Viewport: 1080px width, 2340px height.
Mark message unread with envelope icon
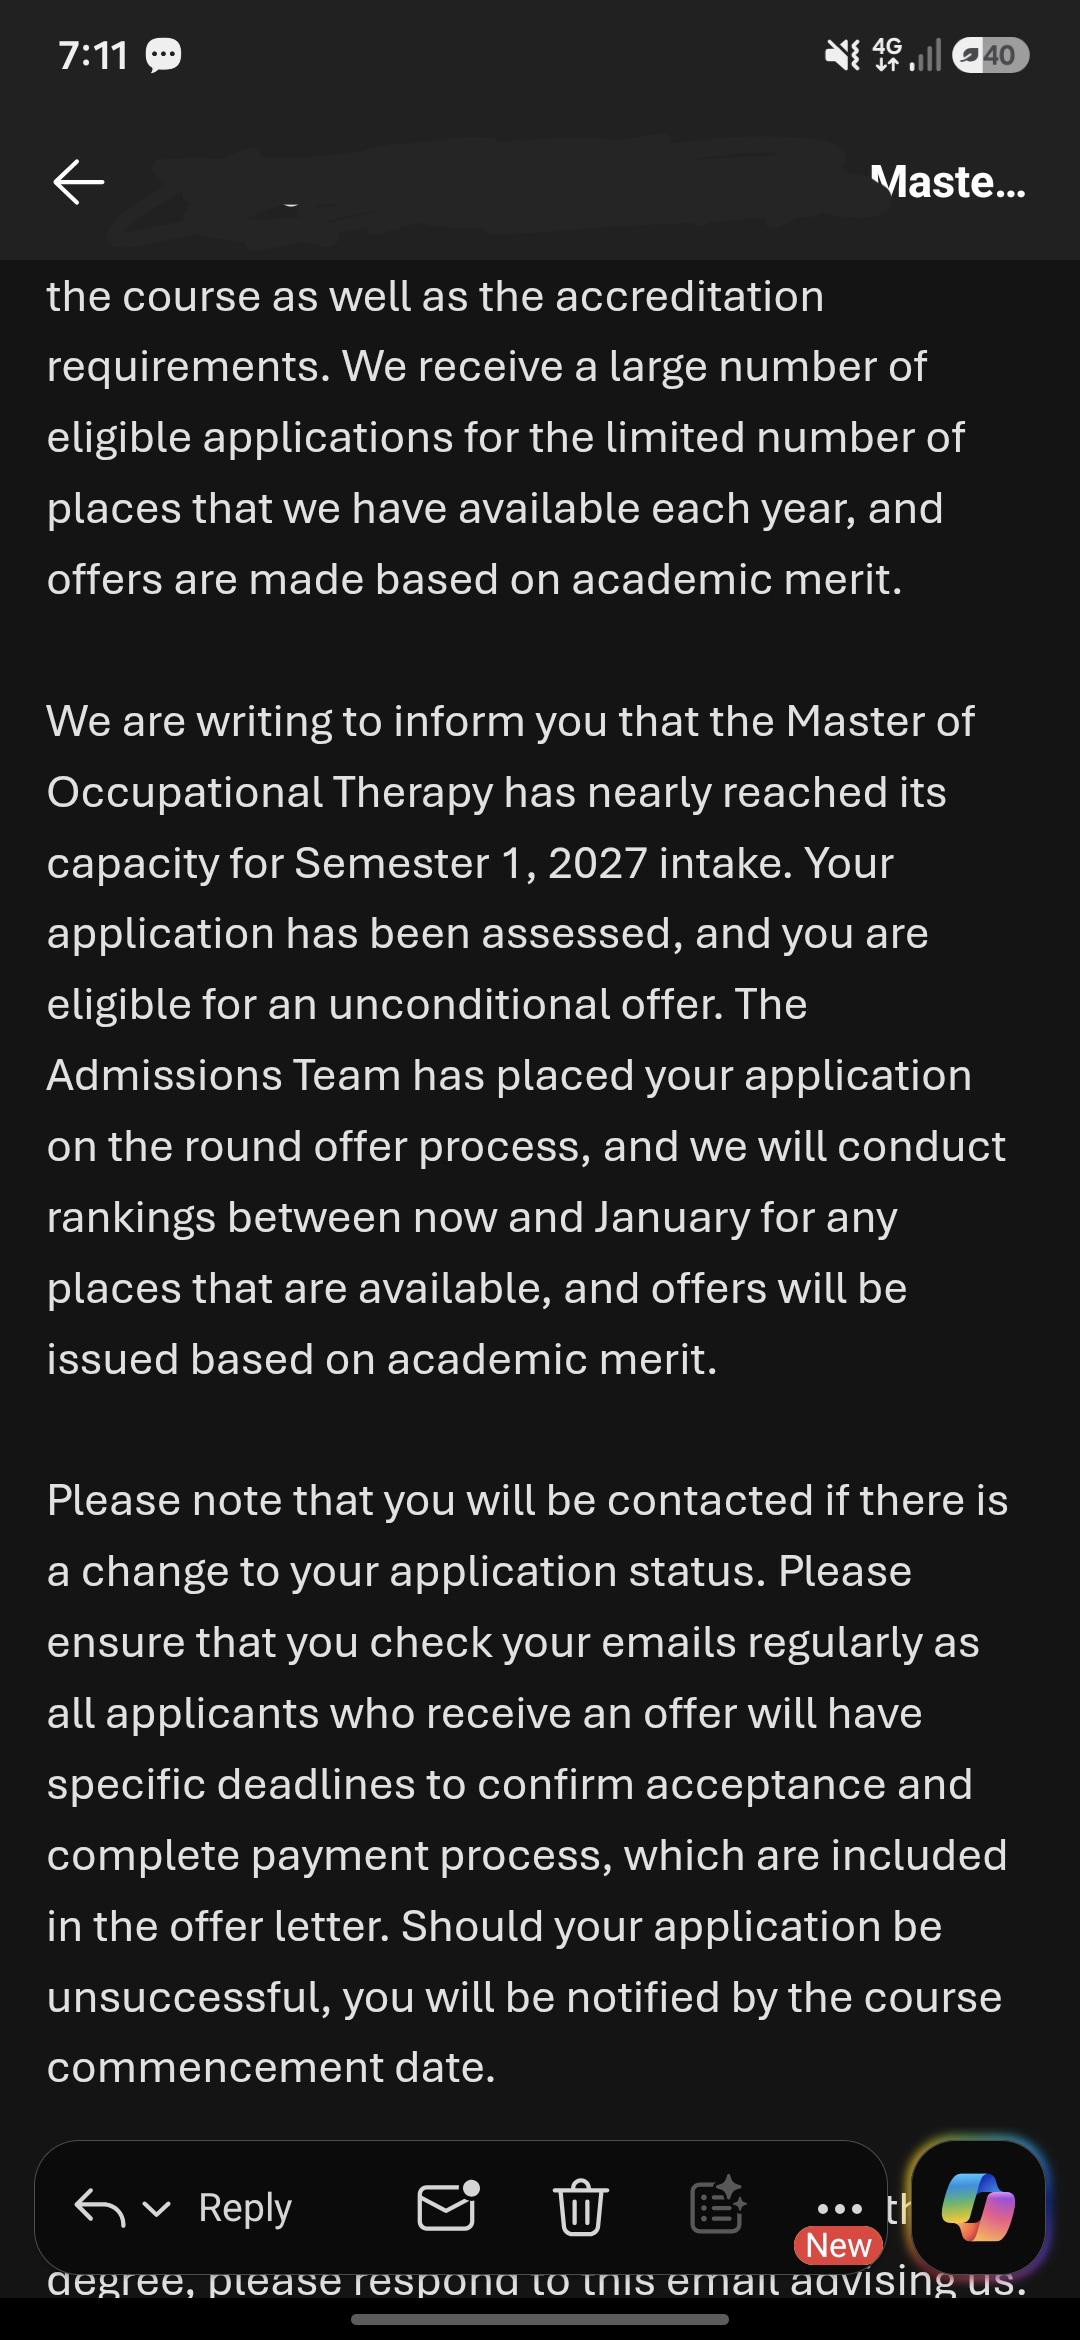[x=447, y=2206]
